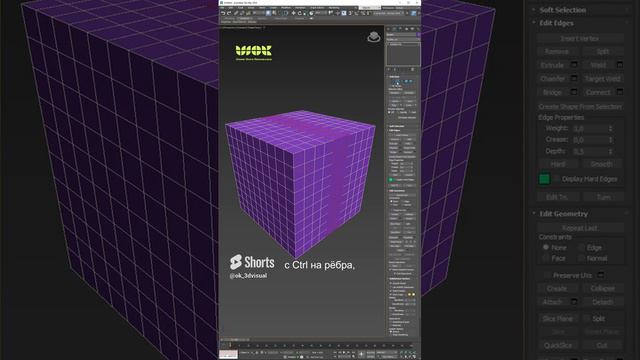The image size is (640, 360).
Task: Click the Redo arrow in 3ds Max toolbar
Action: click(229, 13)
